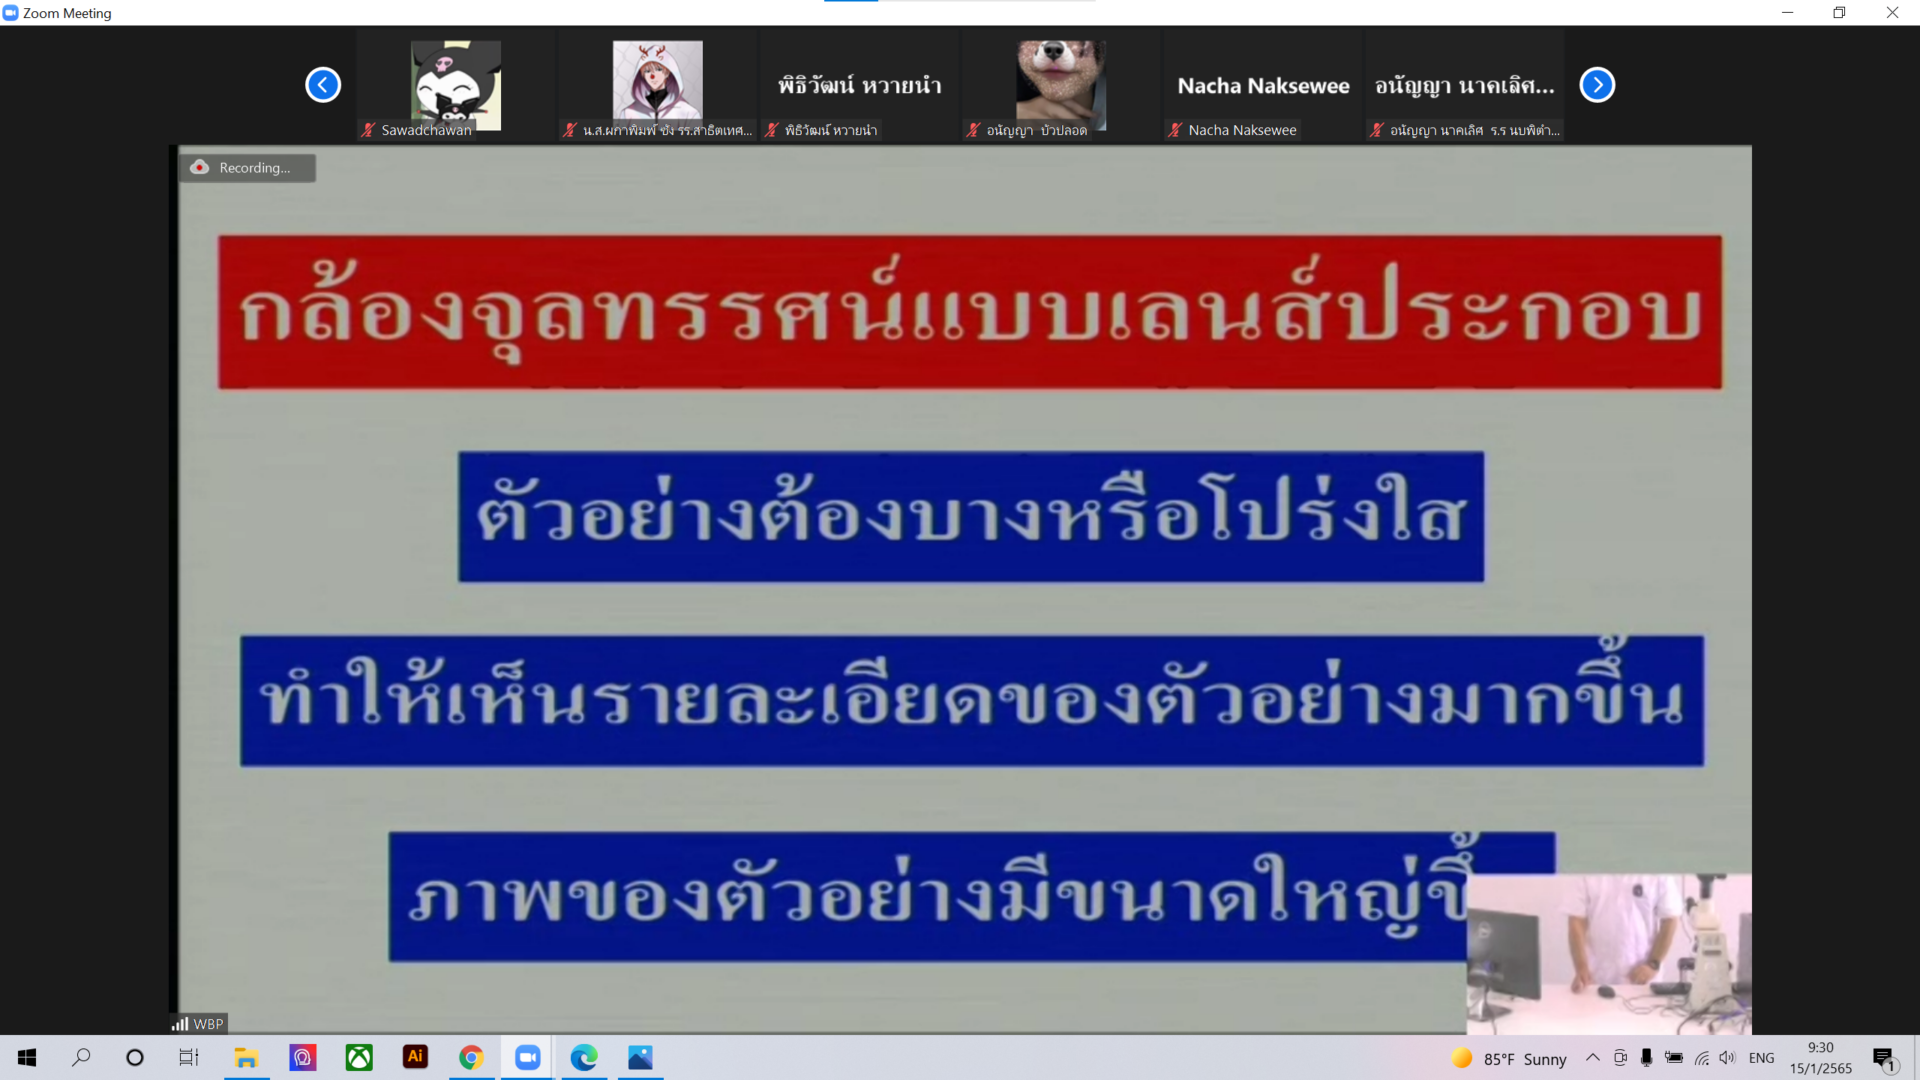Image resolution: width=1920 pixels, height=1080 pixels.
Task: Open Microsoft Edge from the taskbar
Action: click(584, 1057)
